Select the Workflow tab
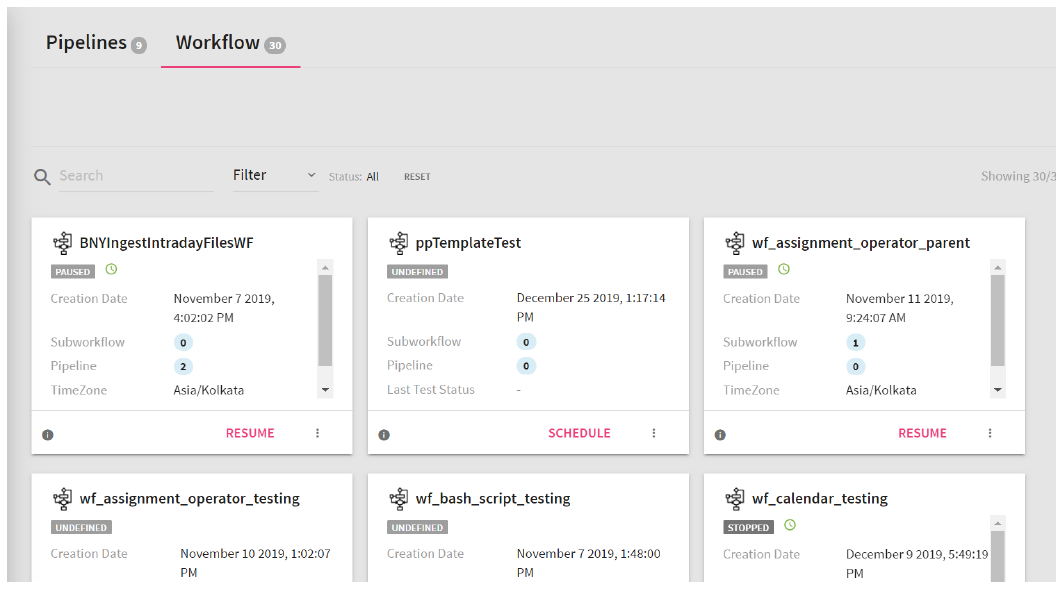Image resolution: width=1056 pixels, height=590 pixels. 230,43
